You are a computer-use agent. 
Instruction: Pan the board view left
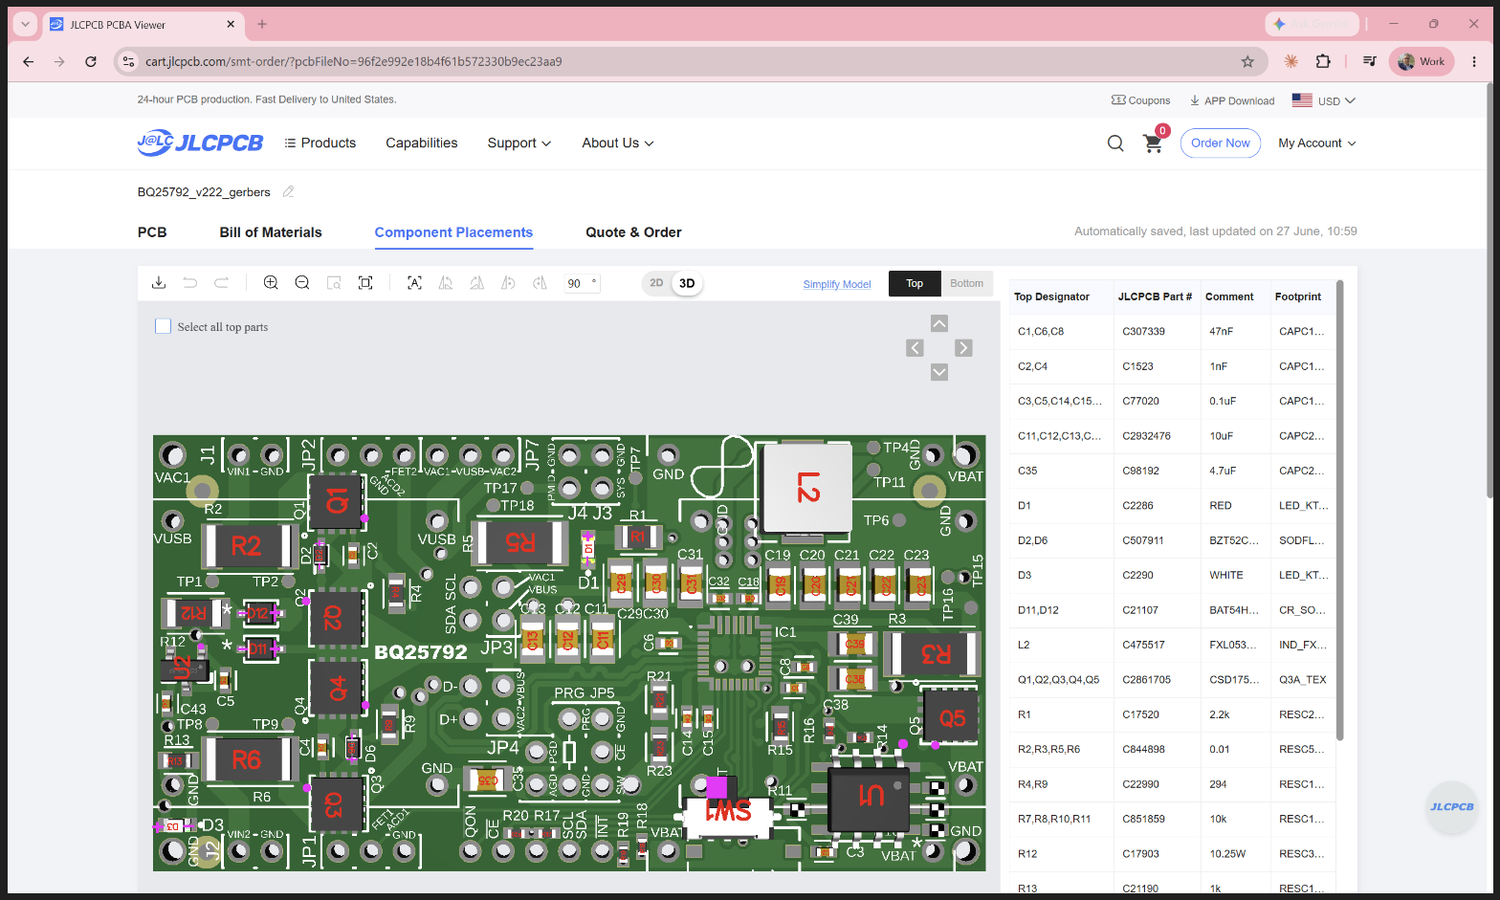(x=915, y=348)
